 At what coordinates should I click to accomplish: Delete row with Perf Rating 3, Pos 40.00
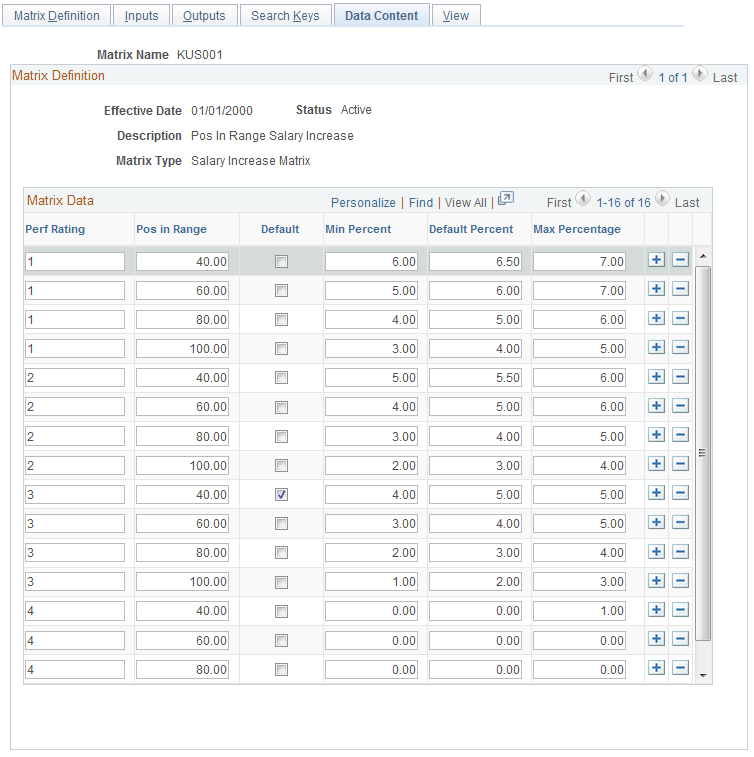click(680, 493)
